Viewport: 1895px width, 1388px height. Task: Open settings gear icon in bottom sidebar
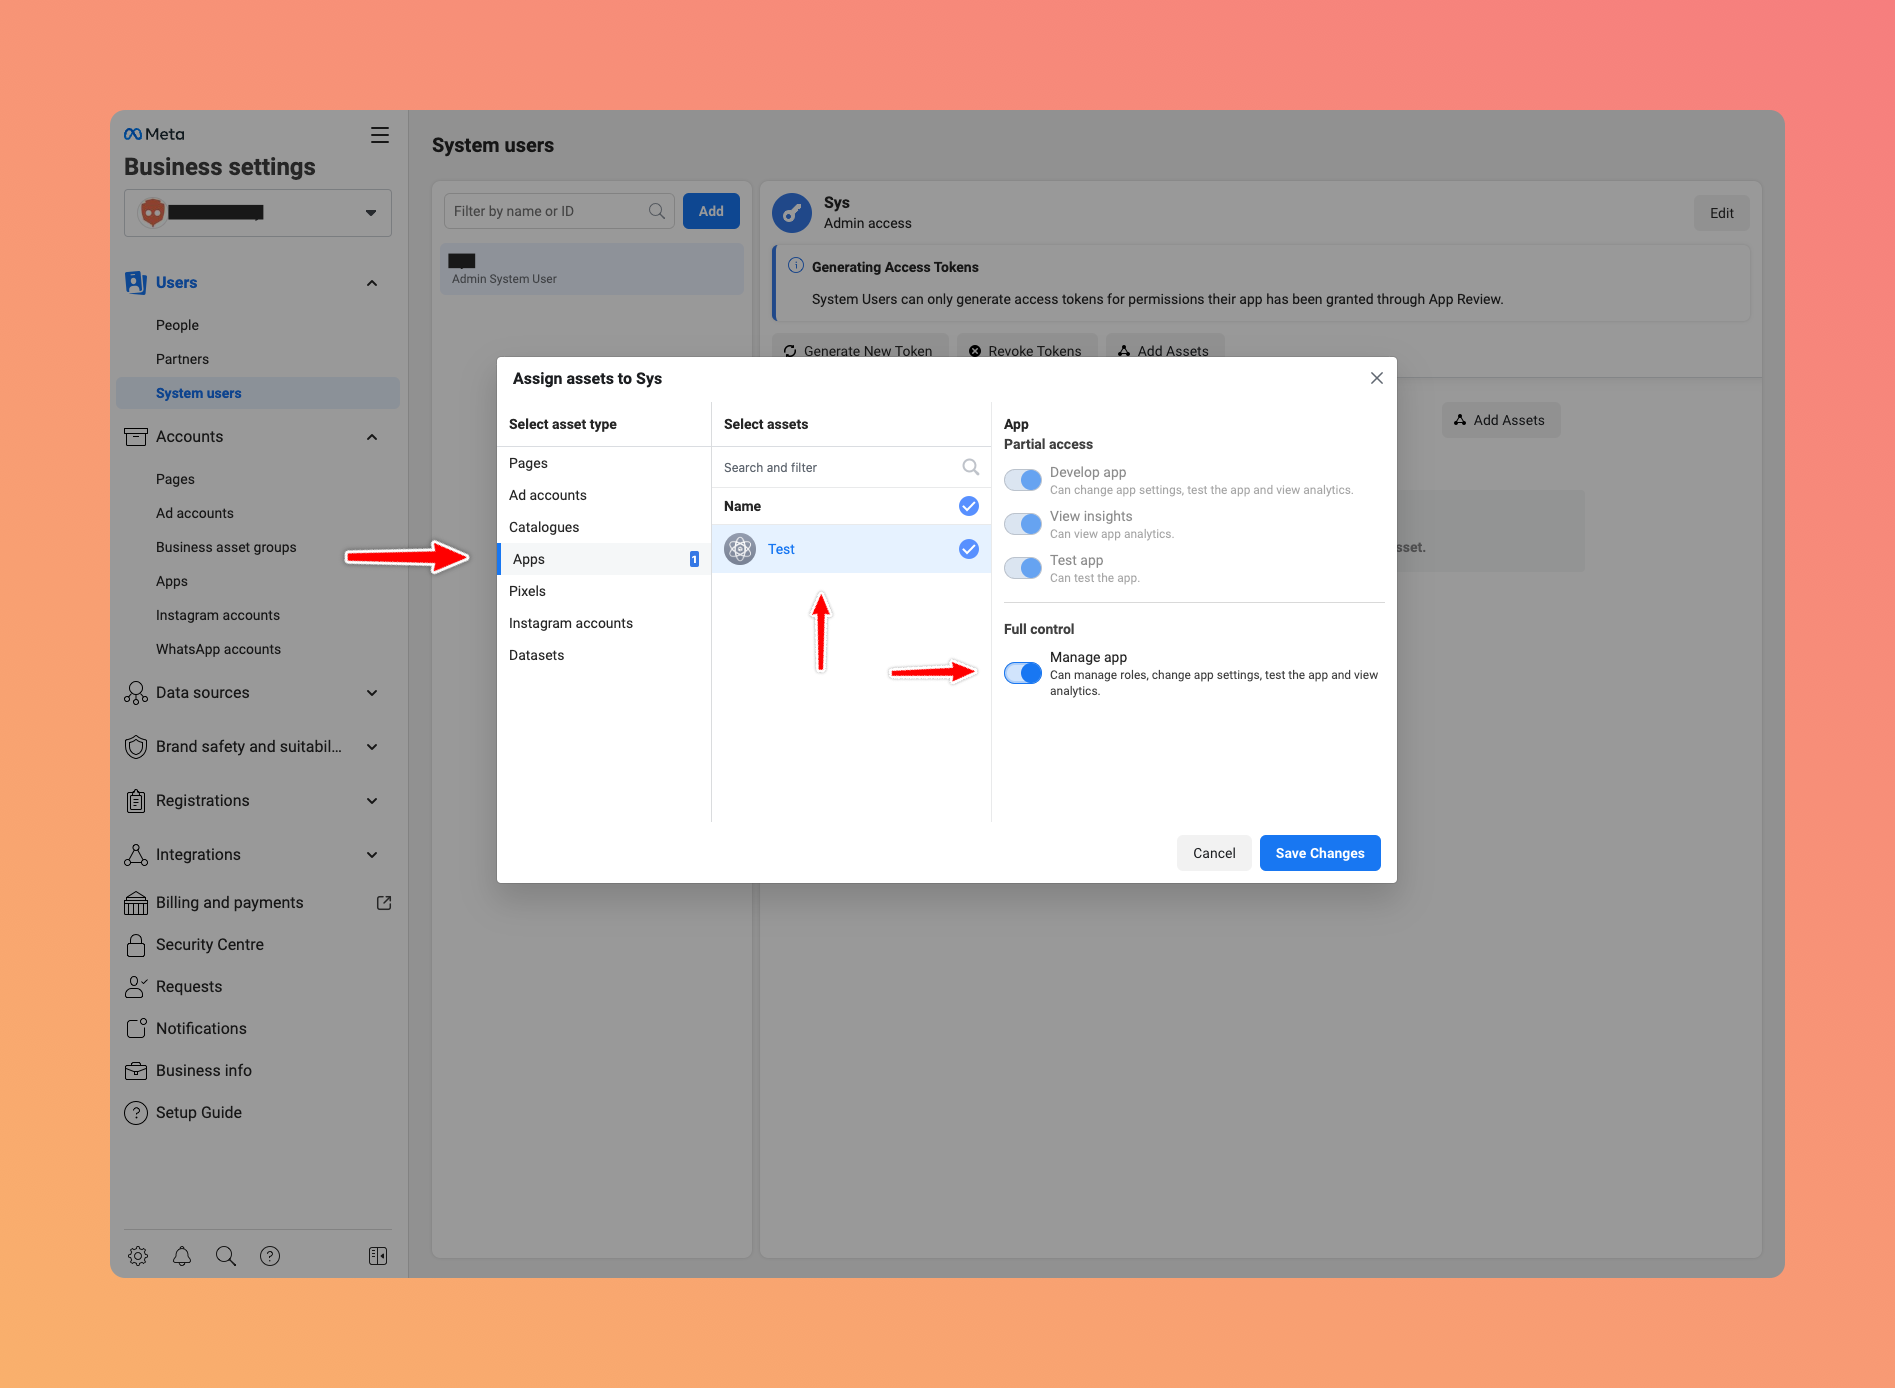pos(138,1256)
